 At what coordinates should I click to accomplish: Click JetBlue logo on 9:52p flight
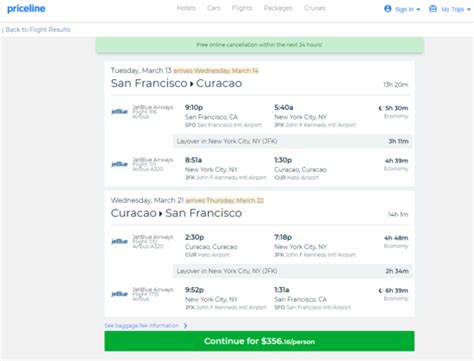[119, 294]
